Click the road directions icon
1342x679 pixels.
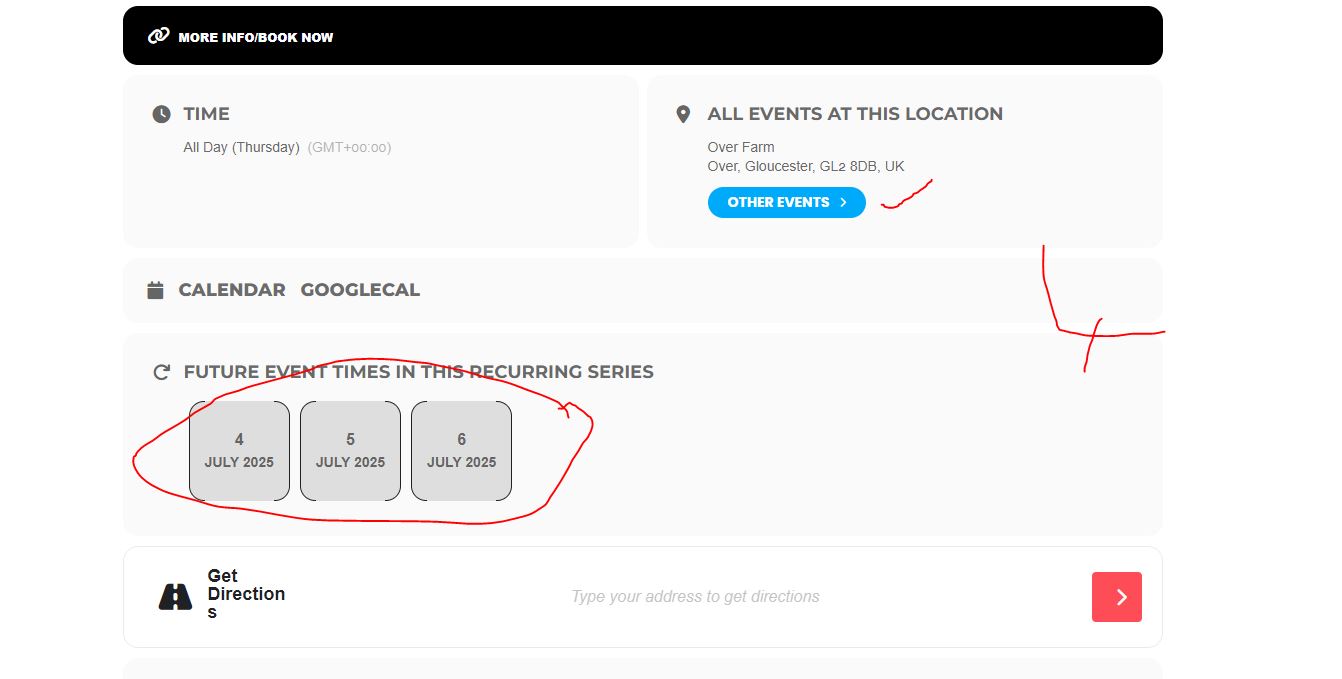click(x=175, y=597)
